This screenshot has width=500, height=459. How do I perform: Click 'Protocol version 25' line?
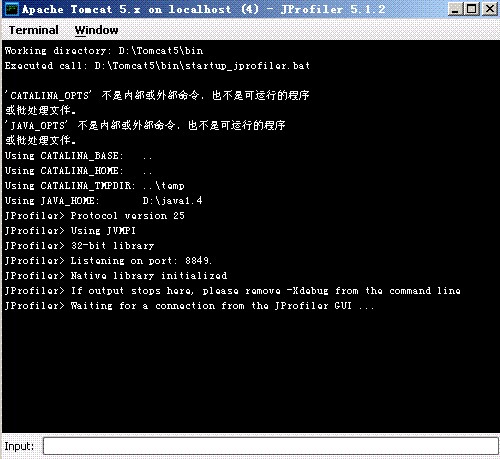coord(95,216)
